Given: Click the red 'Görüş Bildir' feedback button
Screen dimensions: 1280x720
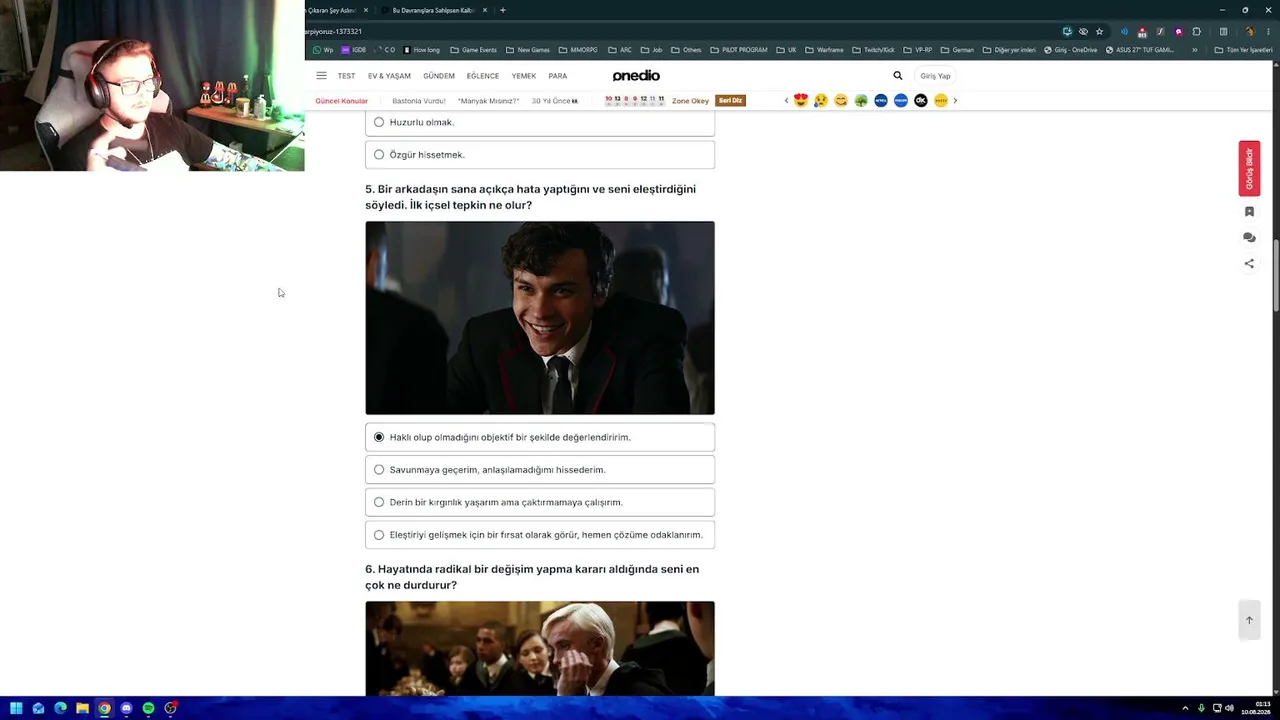Looking at the screenshot, I should coord(1249,168).
